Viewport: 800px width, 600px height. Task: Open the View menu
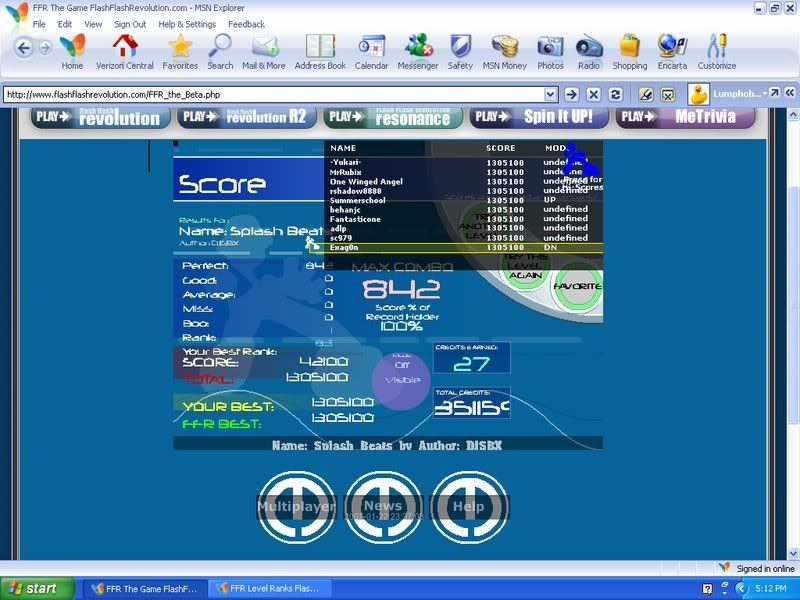(x=93, y=24)
